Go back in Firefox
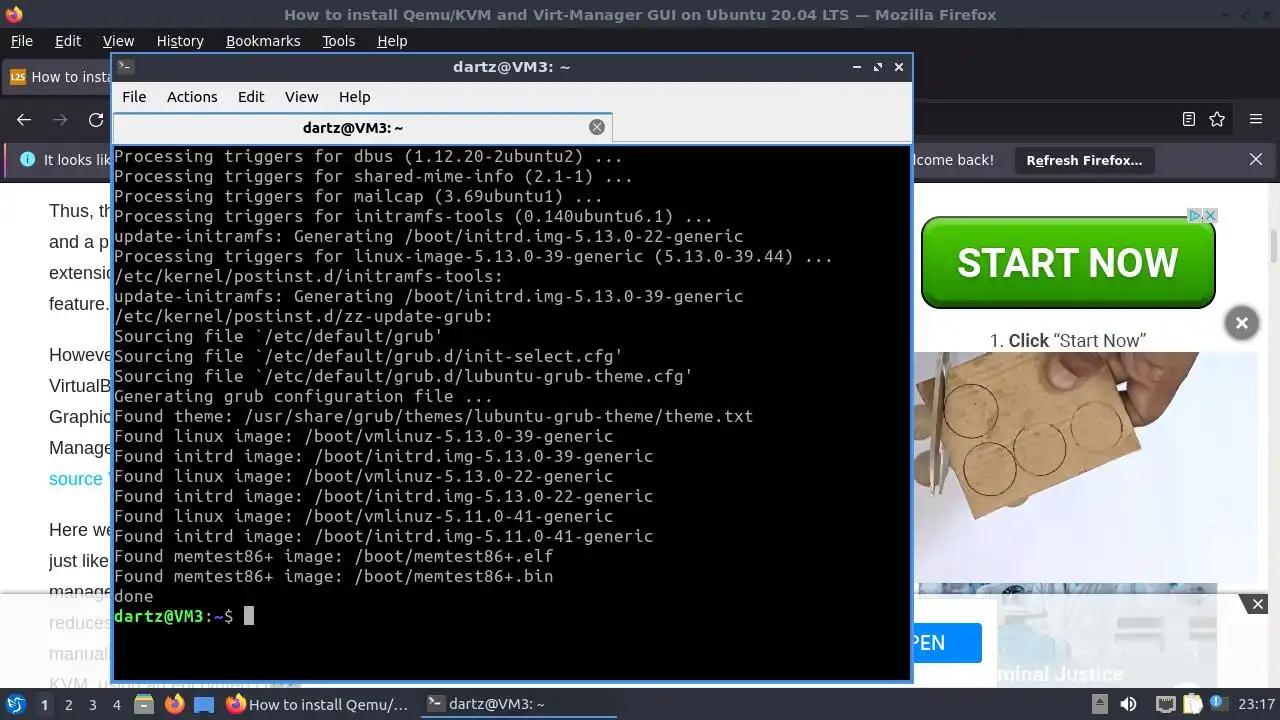This screenshot has height=720, width=1280. (24, 120)
